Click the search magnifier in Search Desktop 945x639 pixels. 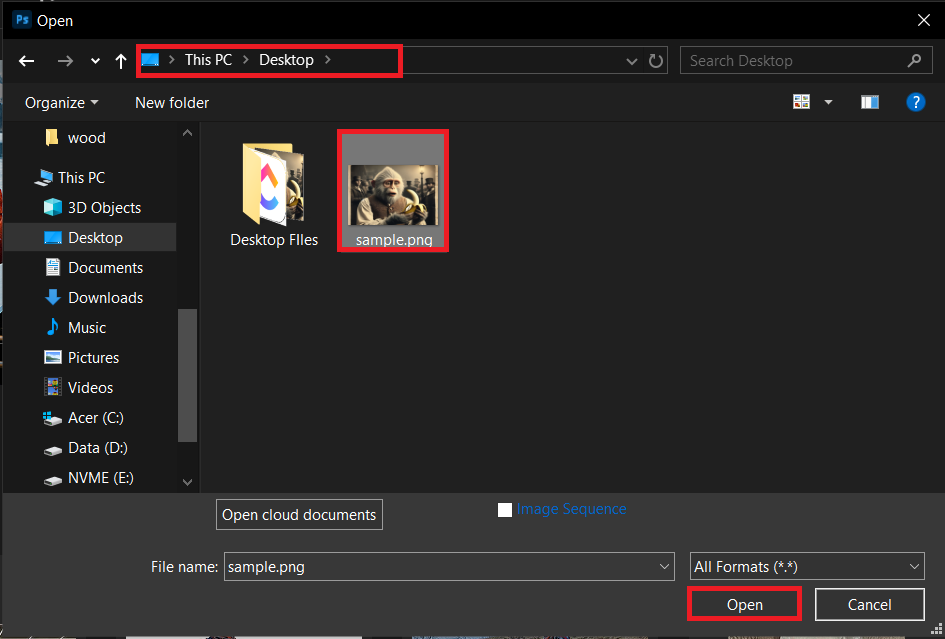pyautogui.click(x=915, y=60)
